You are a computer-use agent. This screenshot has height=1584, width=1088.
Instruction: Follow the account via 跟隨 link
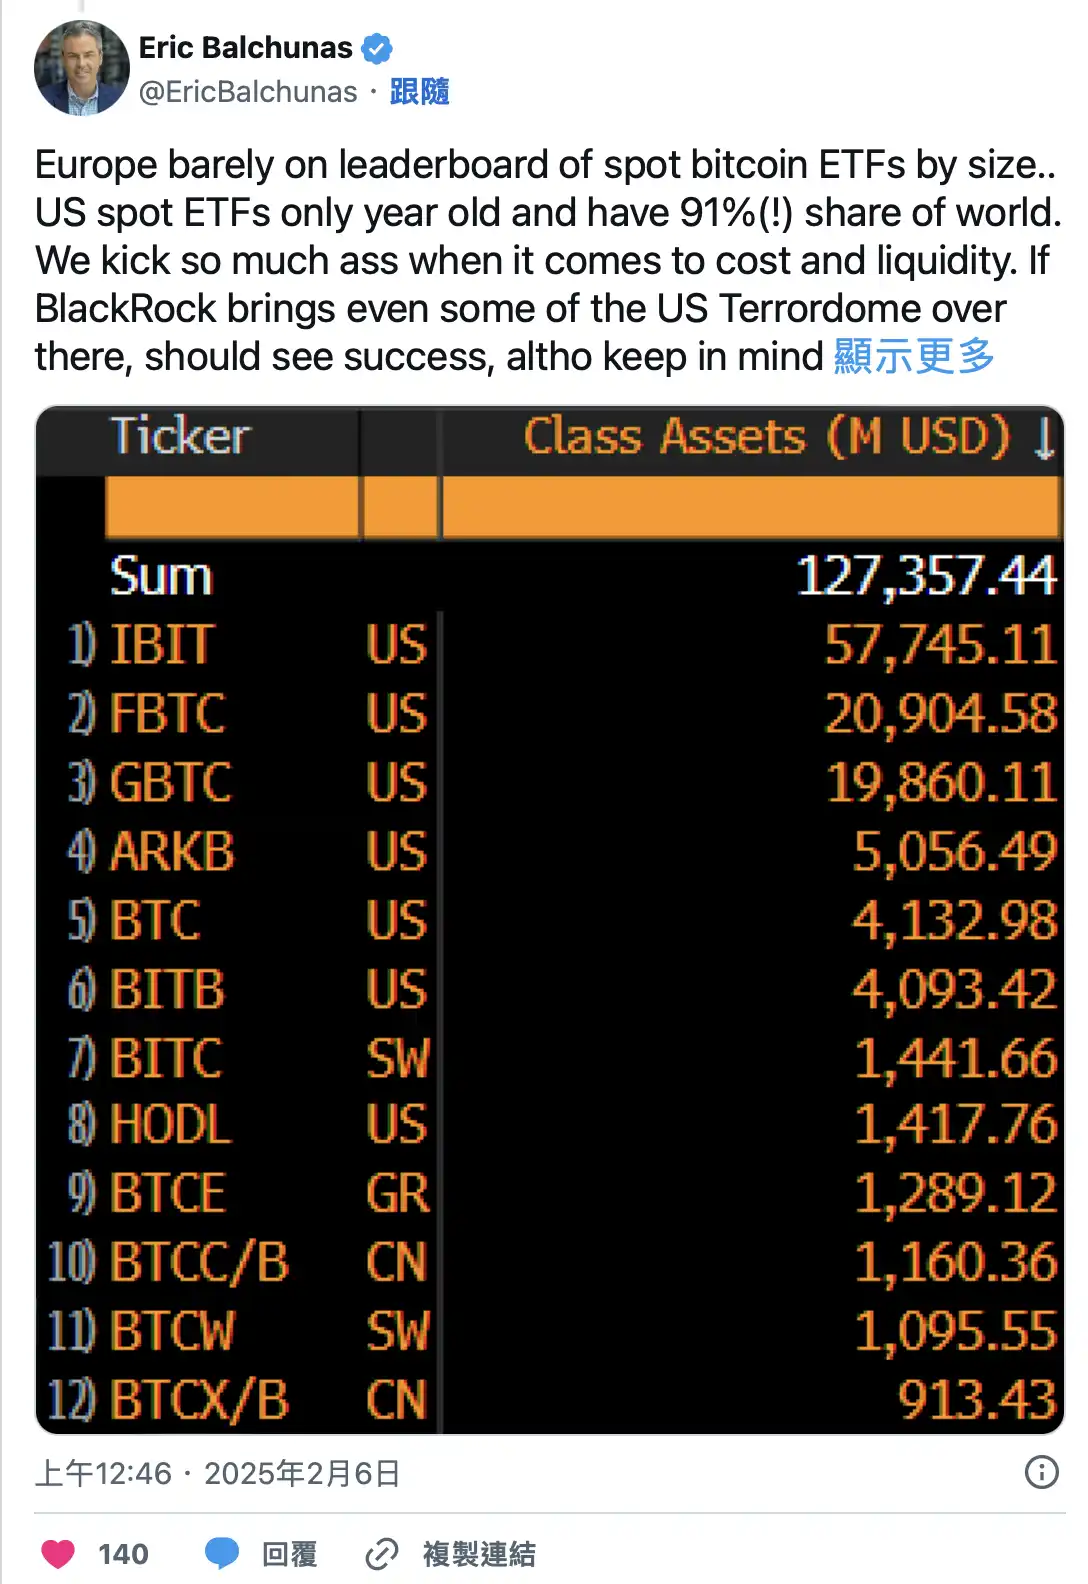419,92
